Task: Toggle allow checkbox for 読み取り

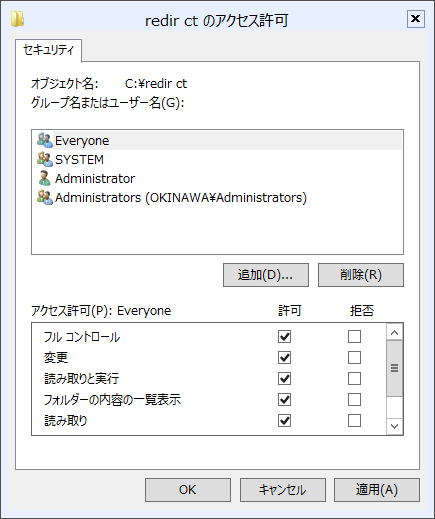Action: pos(284,421)
